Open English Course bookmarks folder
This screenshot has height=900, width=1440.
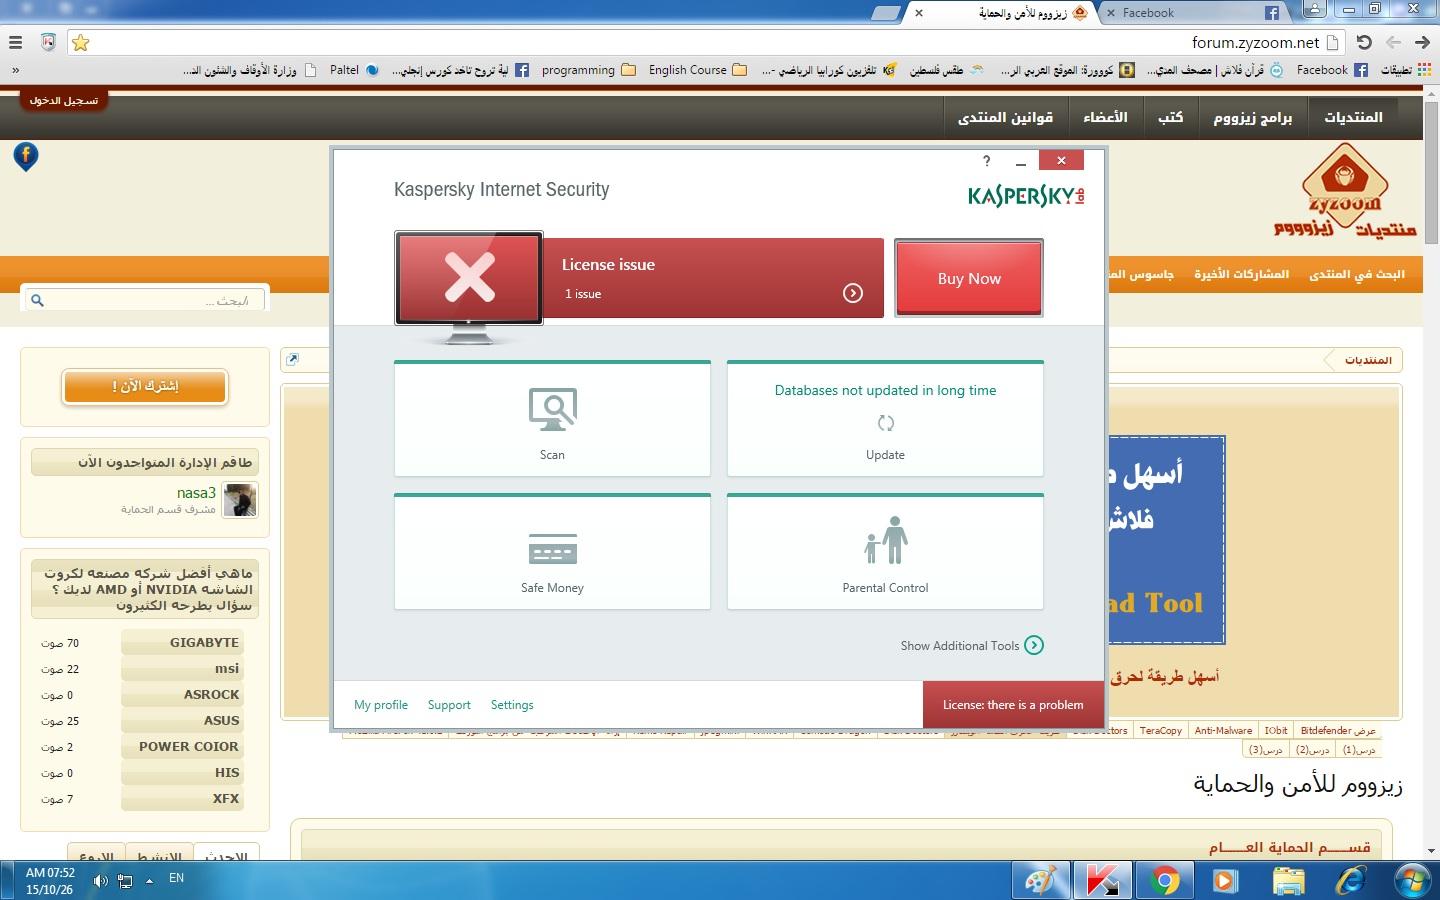697,70
